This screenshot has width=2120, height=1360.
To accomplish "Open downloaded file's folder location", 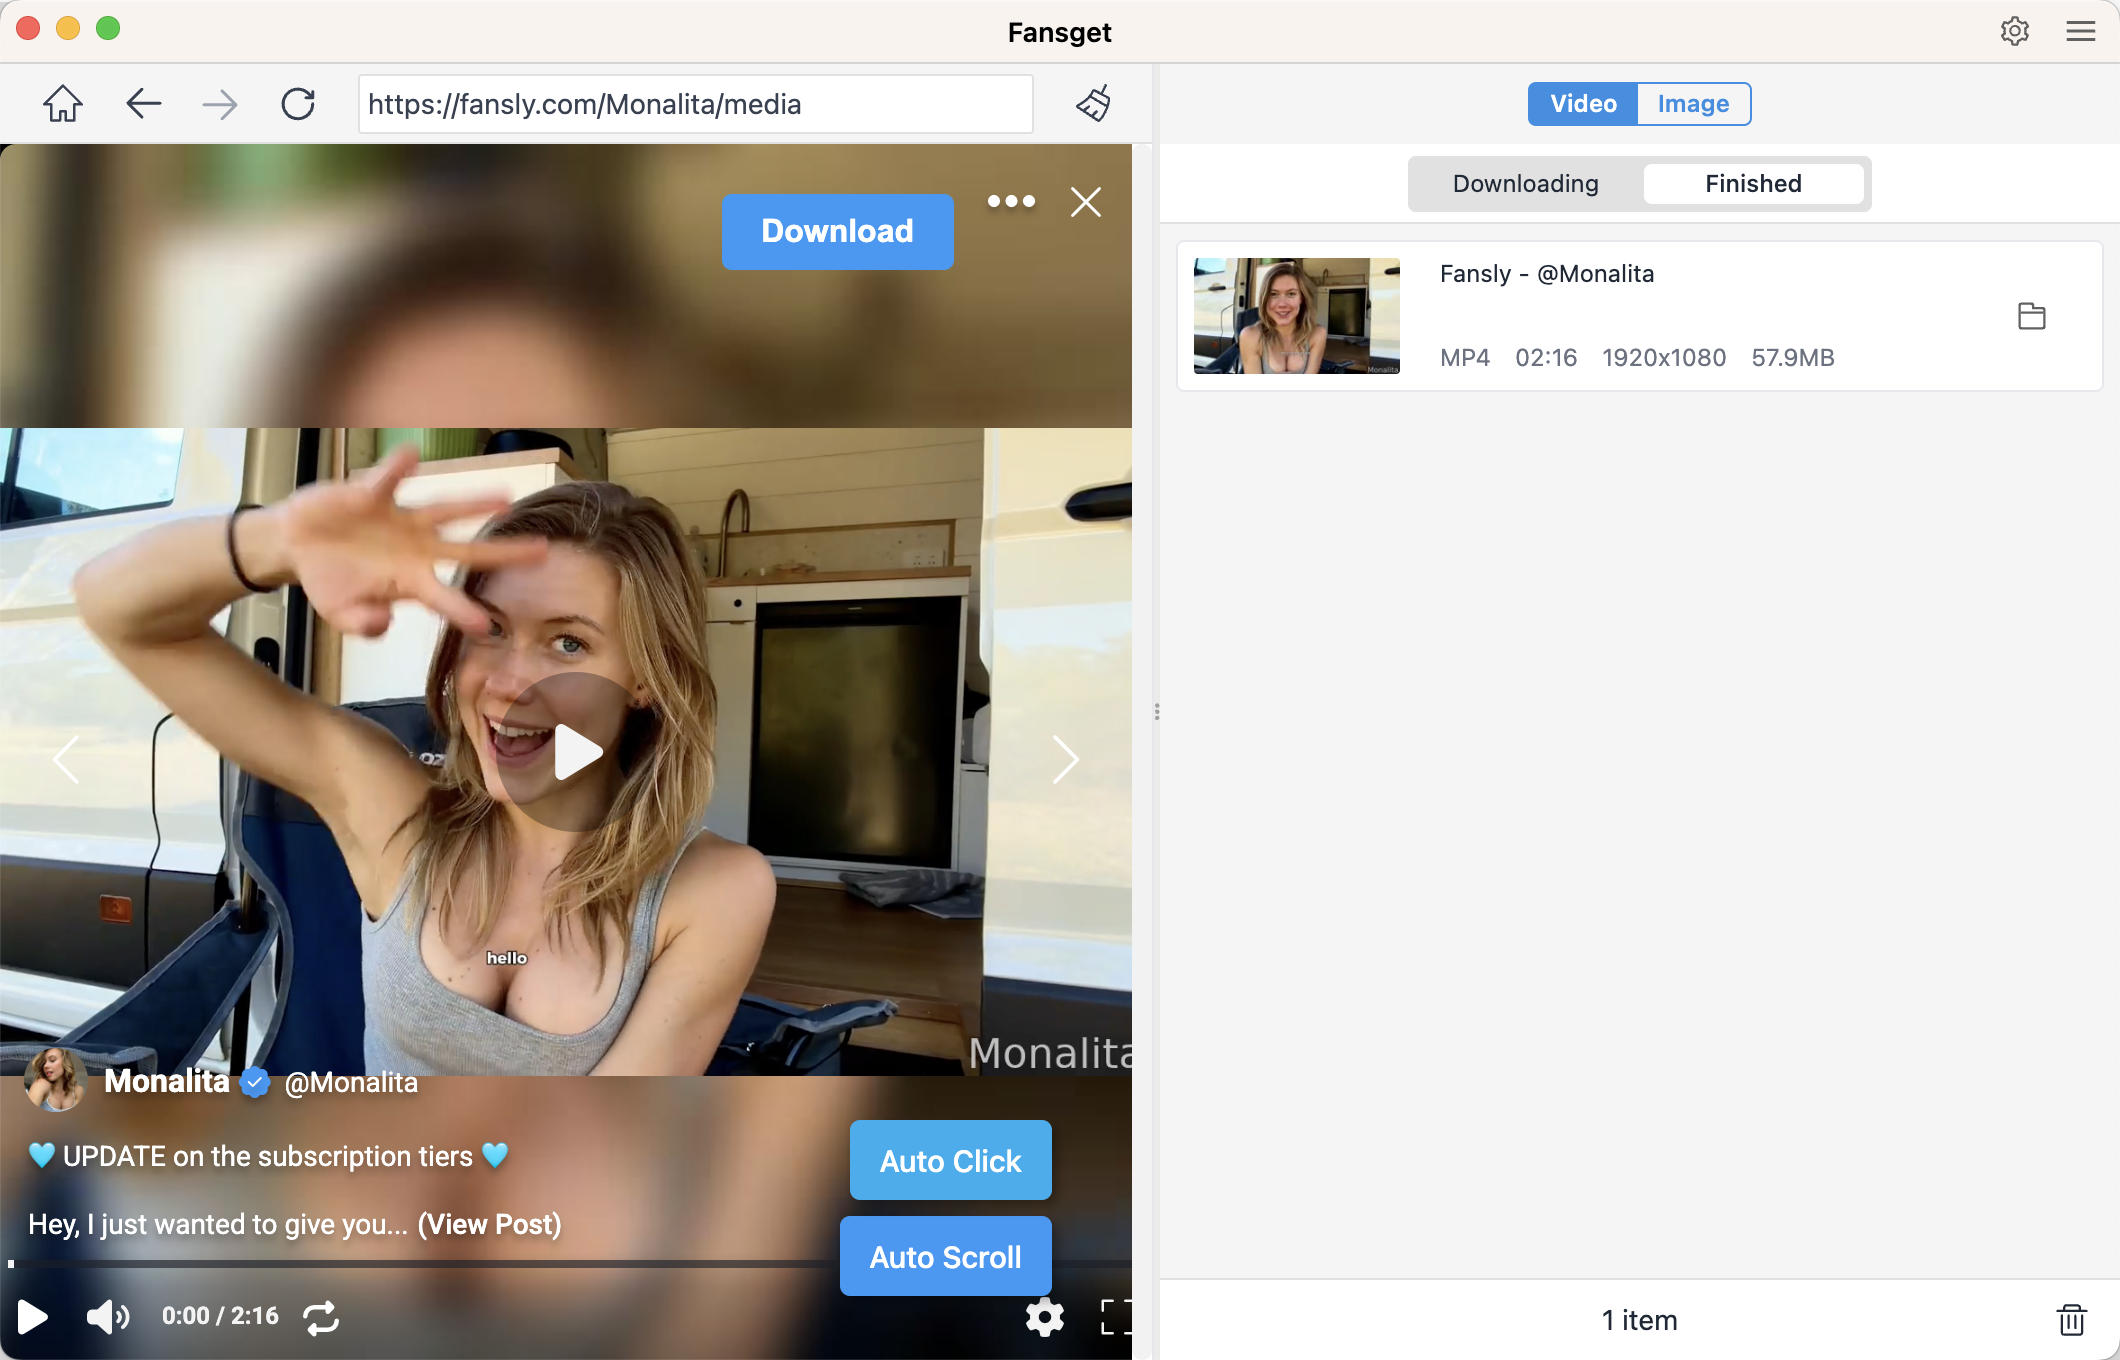I will (x=2031, y=317).
